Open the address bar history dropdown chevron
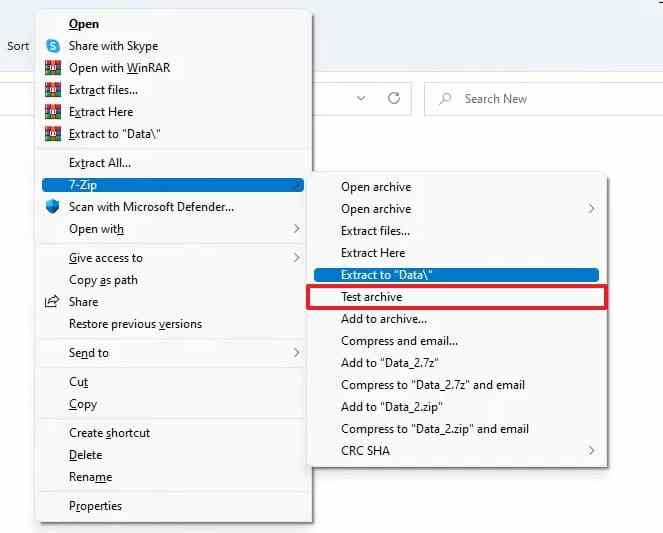The height and width of the screenshot is (533, 663). tap(361, 98)
